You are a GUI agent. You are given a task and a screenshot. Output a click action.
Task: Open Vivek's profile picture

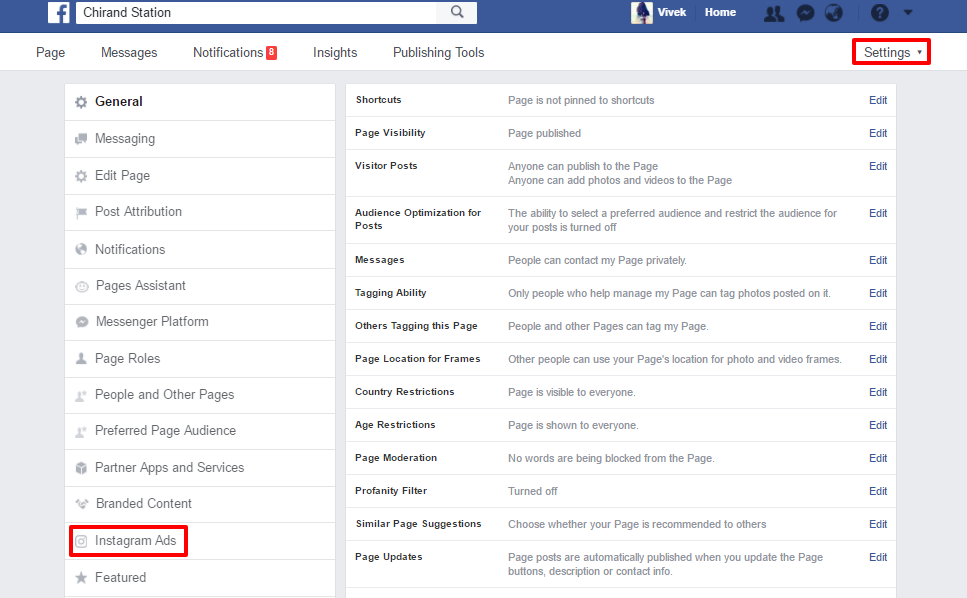pyautogui.click(x=641, y=12)
